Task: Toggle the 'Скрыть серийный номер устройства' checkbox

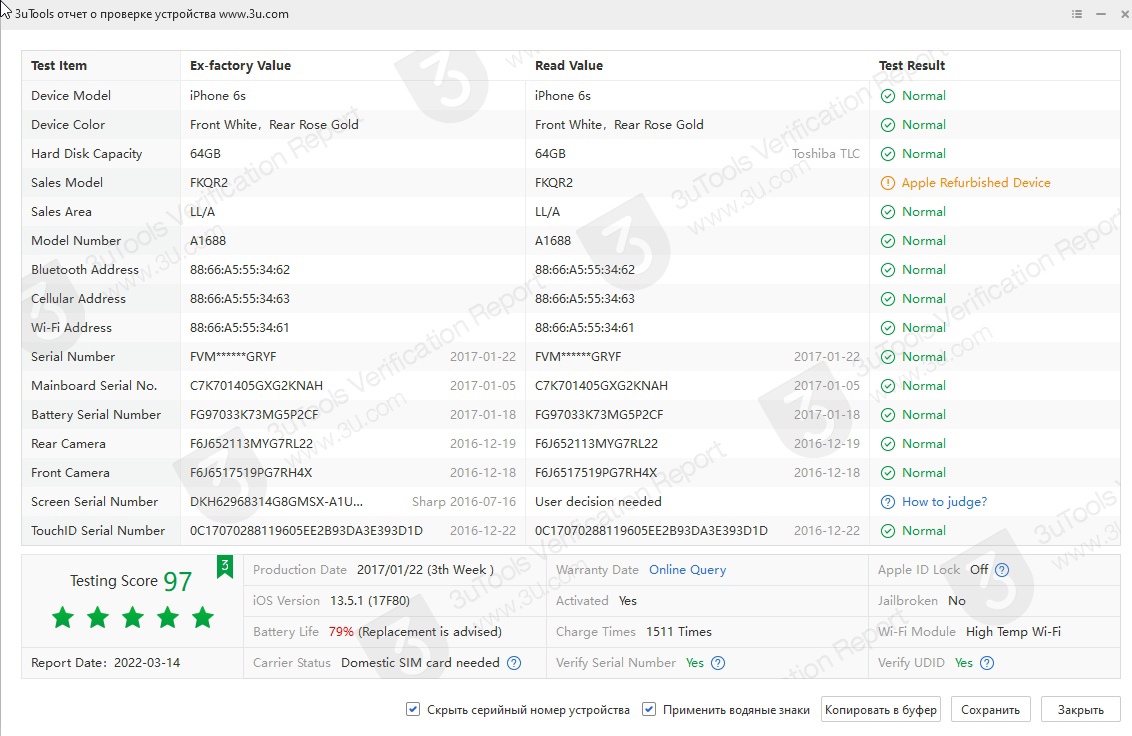Action: click(x=413, y=709)
